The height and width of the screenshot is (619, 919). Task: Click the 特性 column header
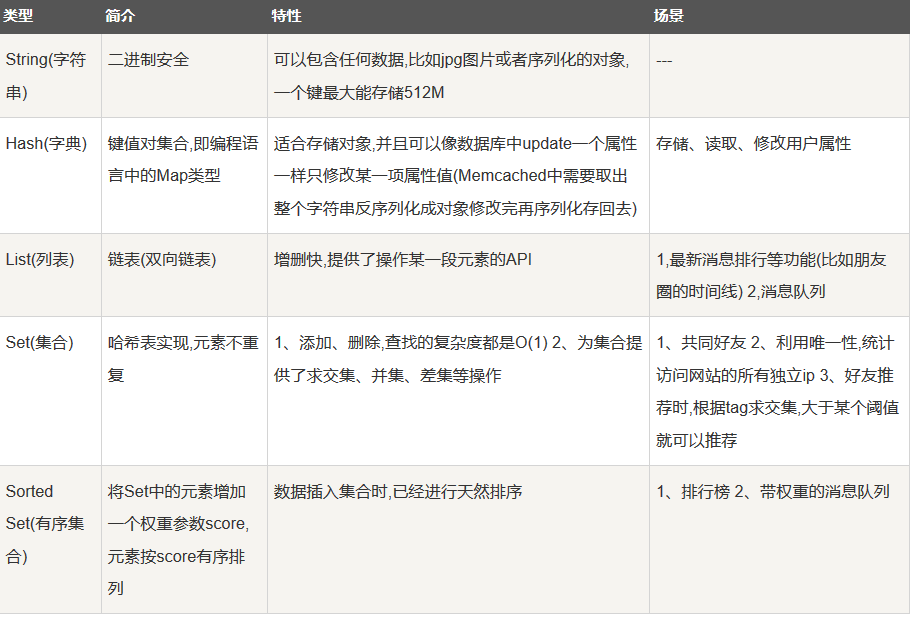[x=458, y=16]
